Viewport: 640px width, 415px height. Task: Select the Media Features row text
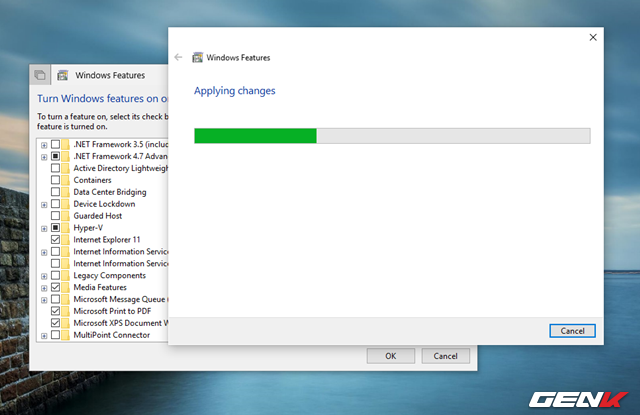(x=100, y=287)
